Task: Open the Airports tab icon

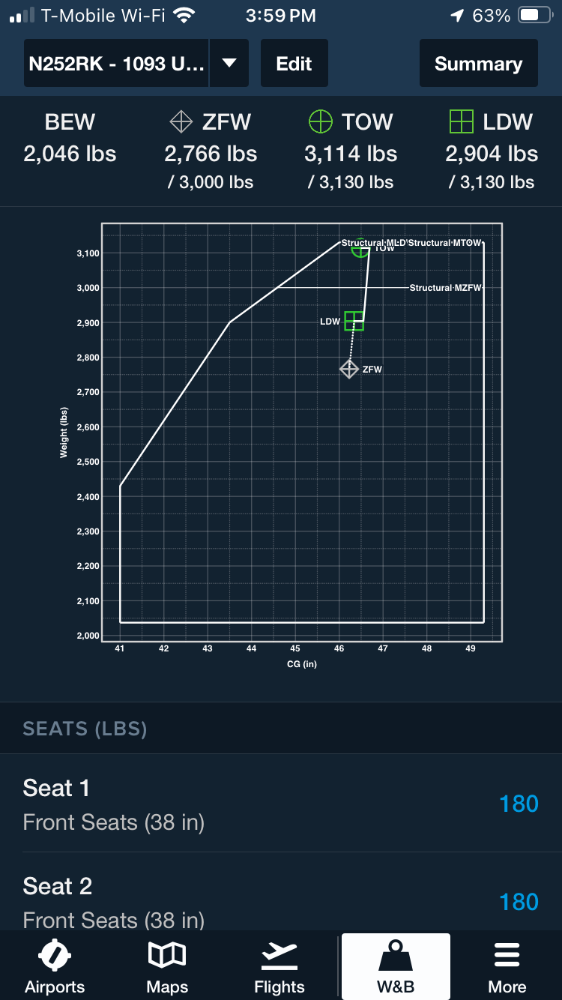Action: [x=54, y=956]
